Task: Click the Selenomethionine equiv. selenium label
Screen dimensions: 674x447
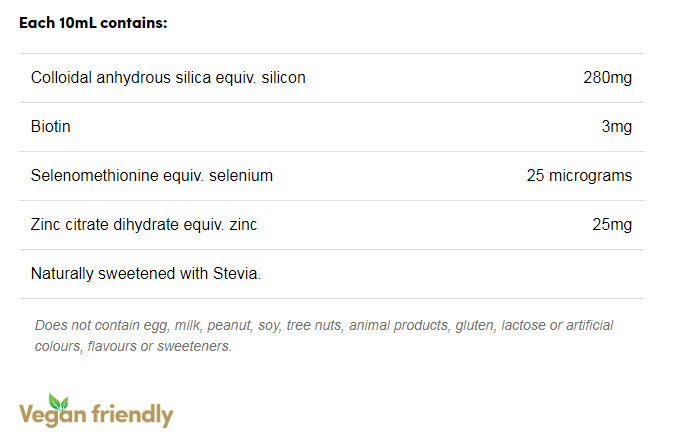Action: (152, 175)
